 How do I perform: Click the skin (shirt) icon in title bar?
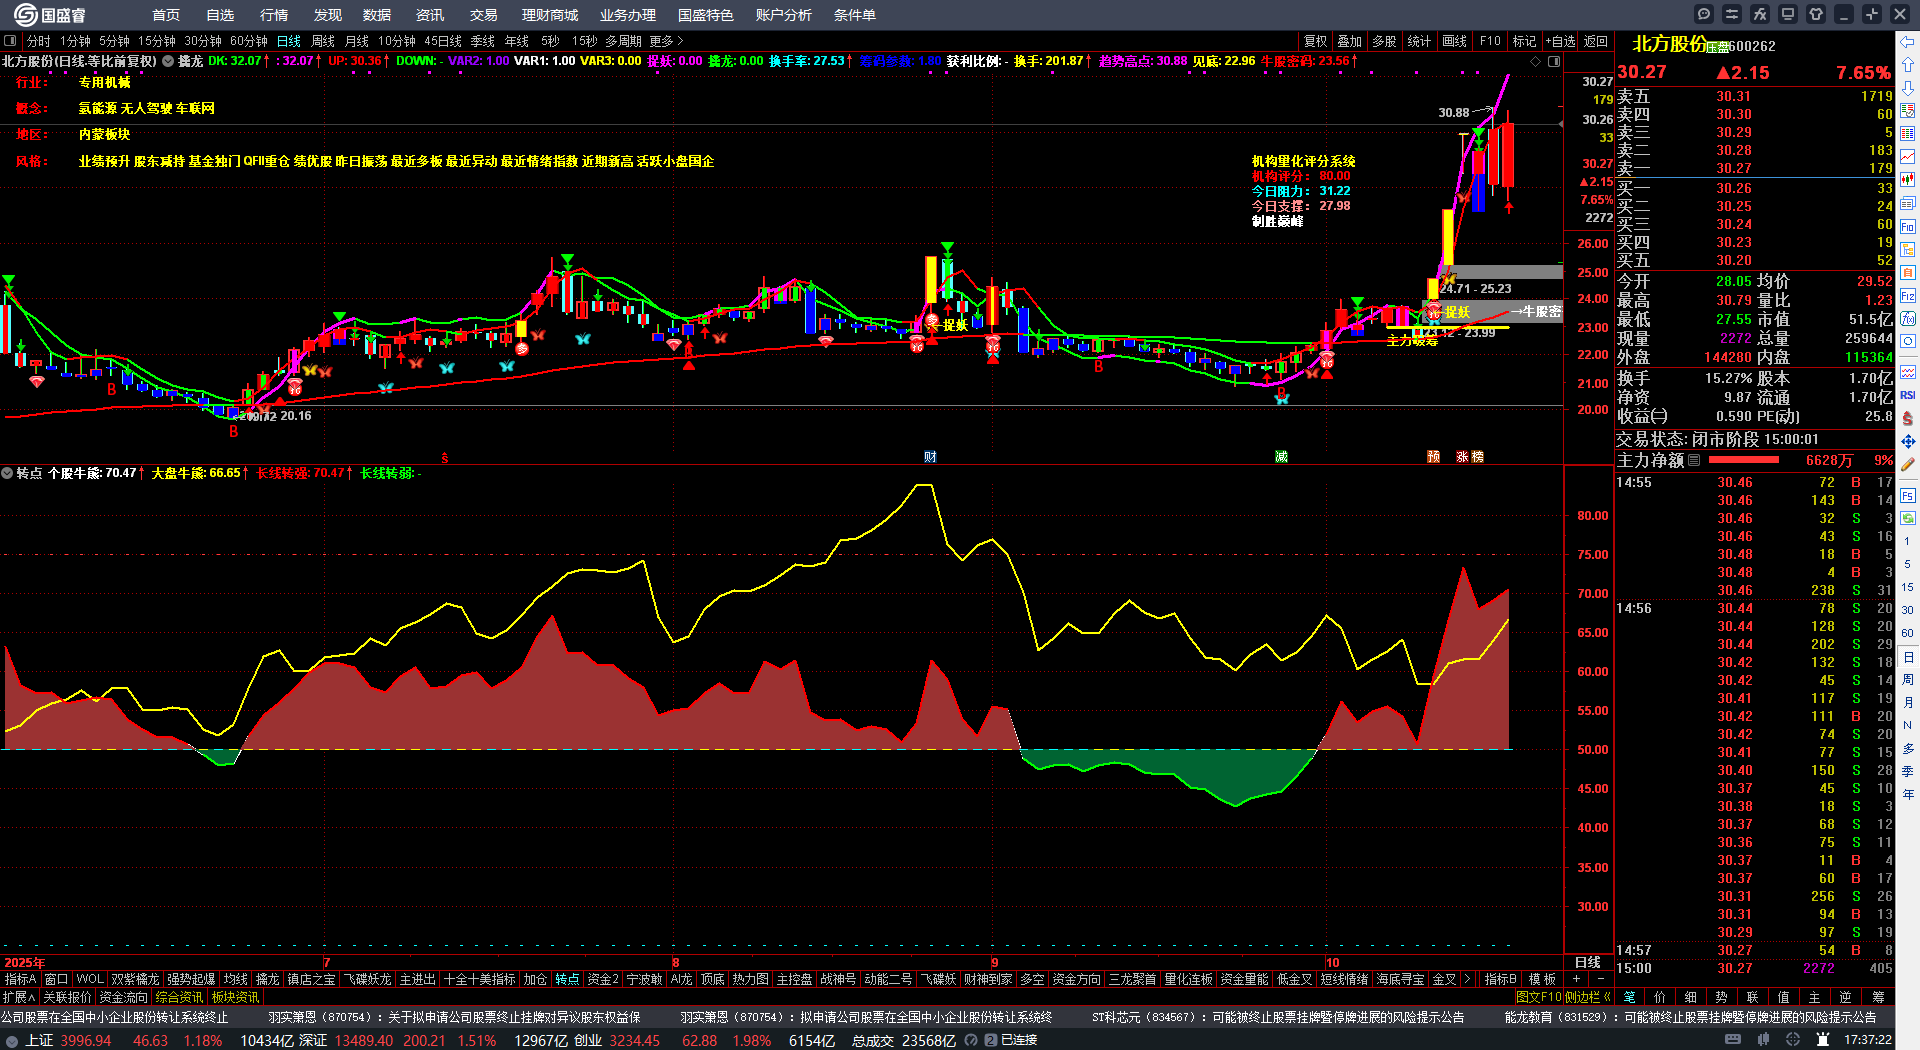click(x=1816, y=14)
